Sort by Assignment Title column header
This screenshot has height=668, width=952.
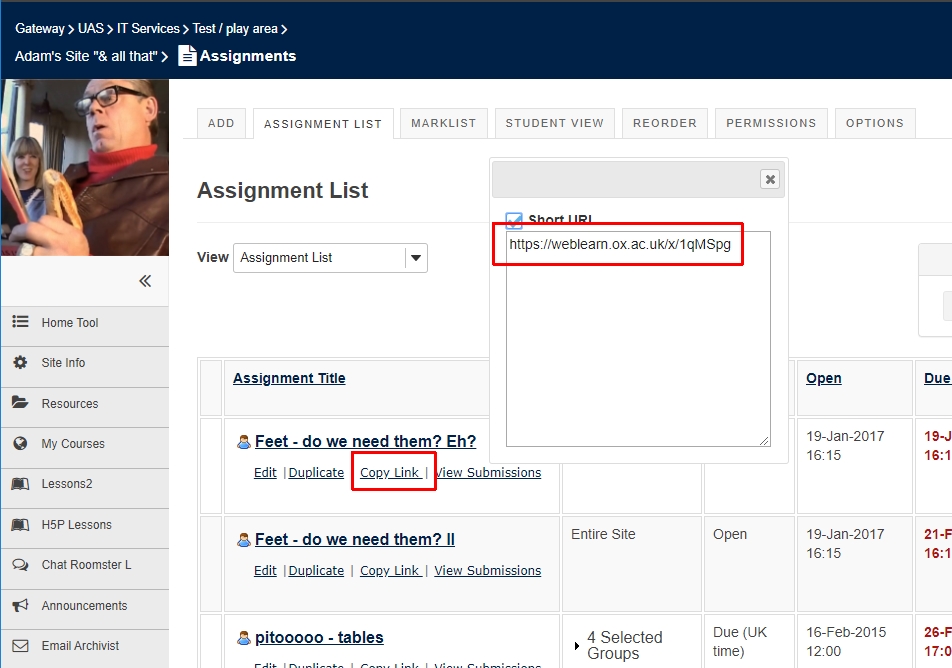click(289, 378)
